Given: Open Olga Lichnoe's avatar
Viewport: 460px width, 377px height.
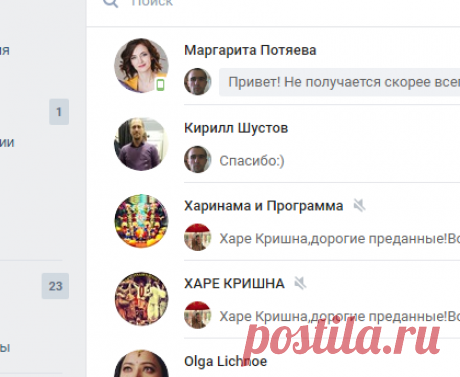Looking at the screenshot, I should tap(141, 363).
